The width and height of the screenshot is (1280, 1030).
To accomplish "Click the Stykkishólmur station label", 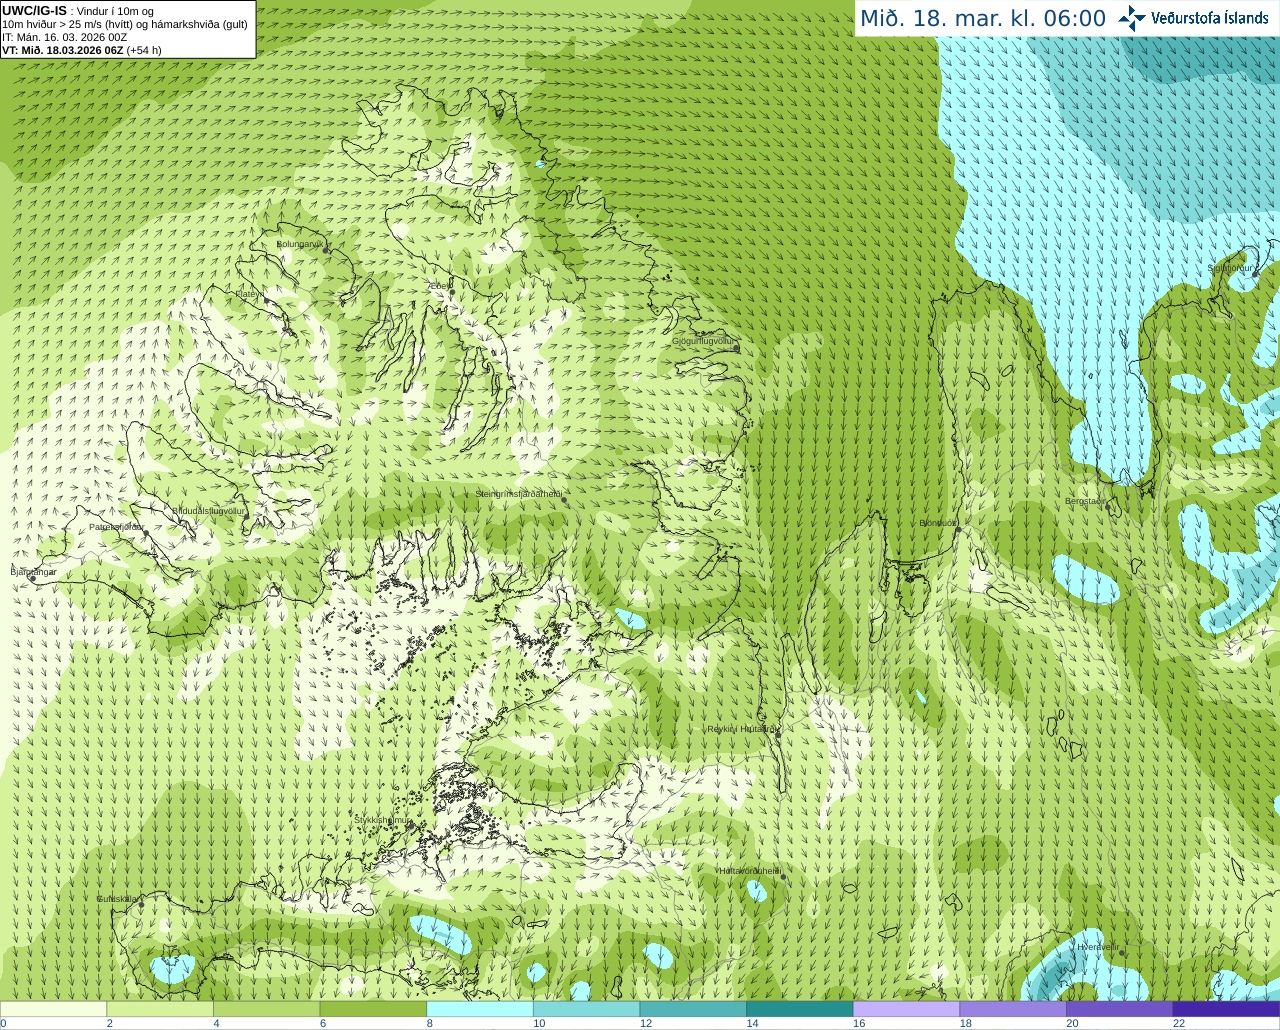I will (382, 819).
